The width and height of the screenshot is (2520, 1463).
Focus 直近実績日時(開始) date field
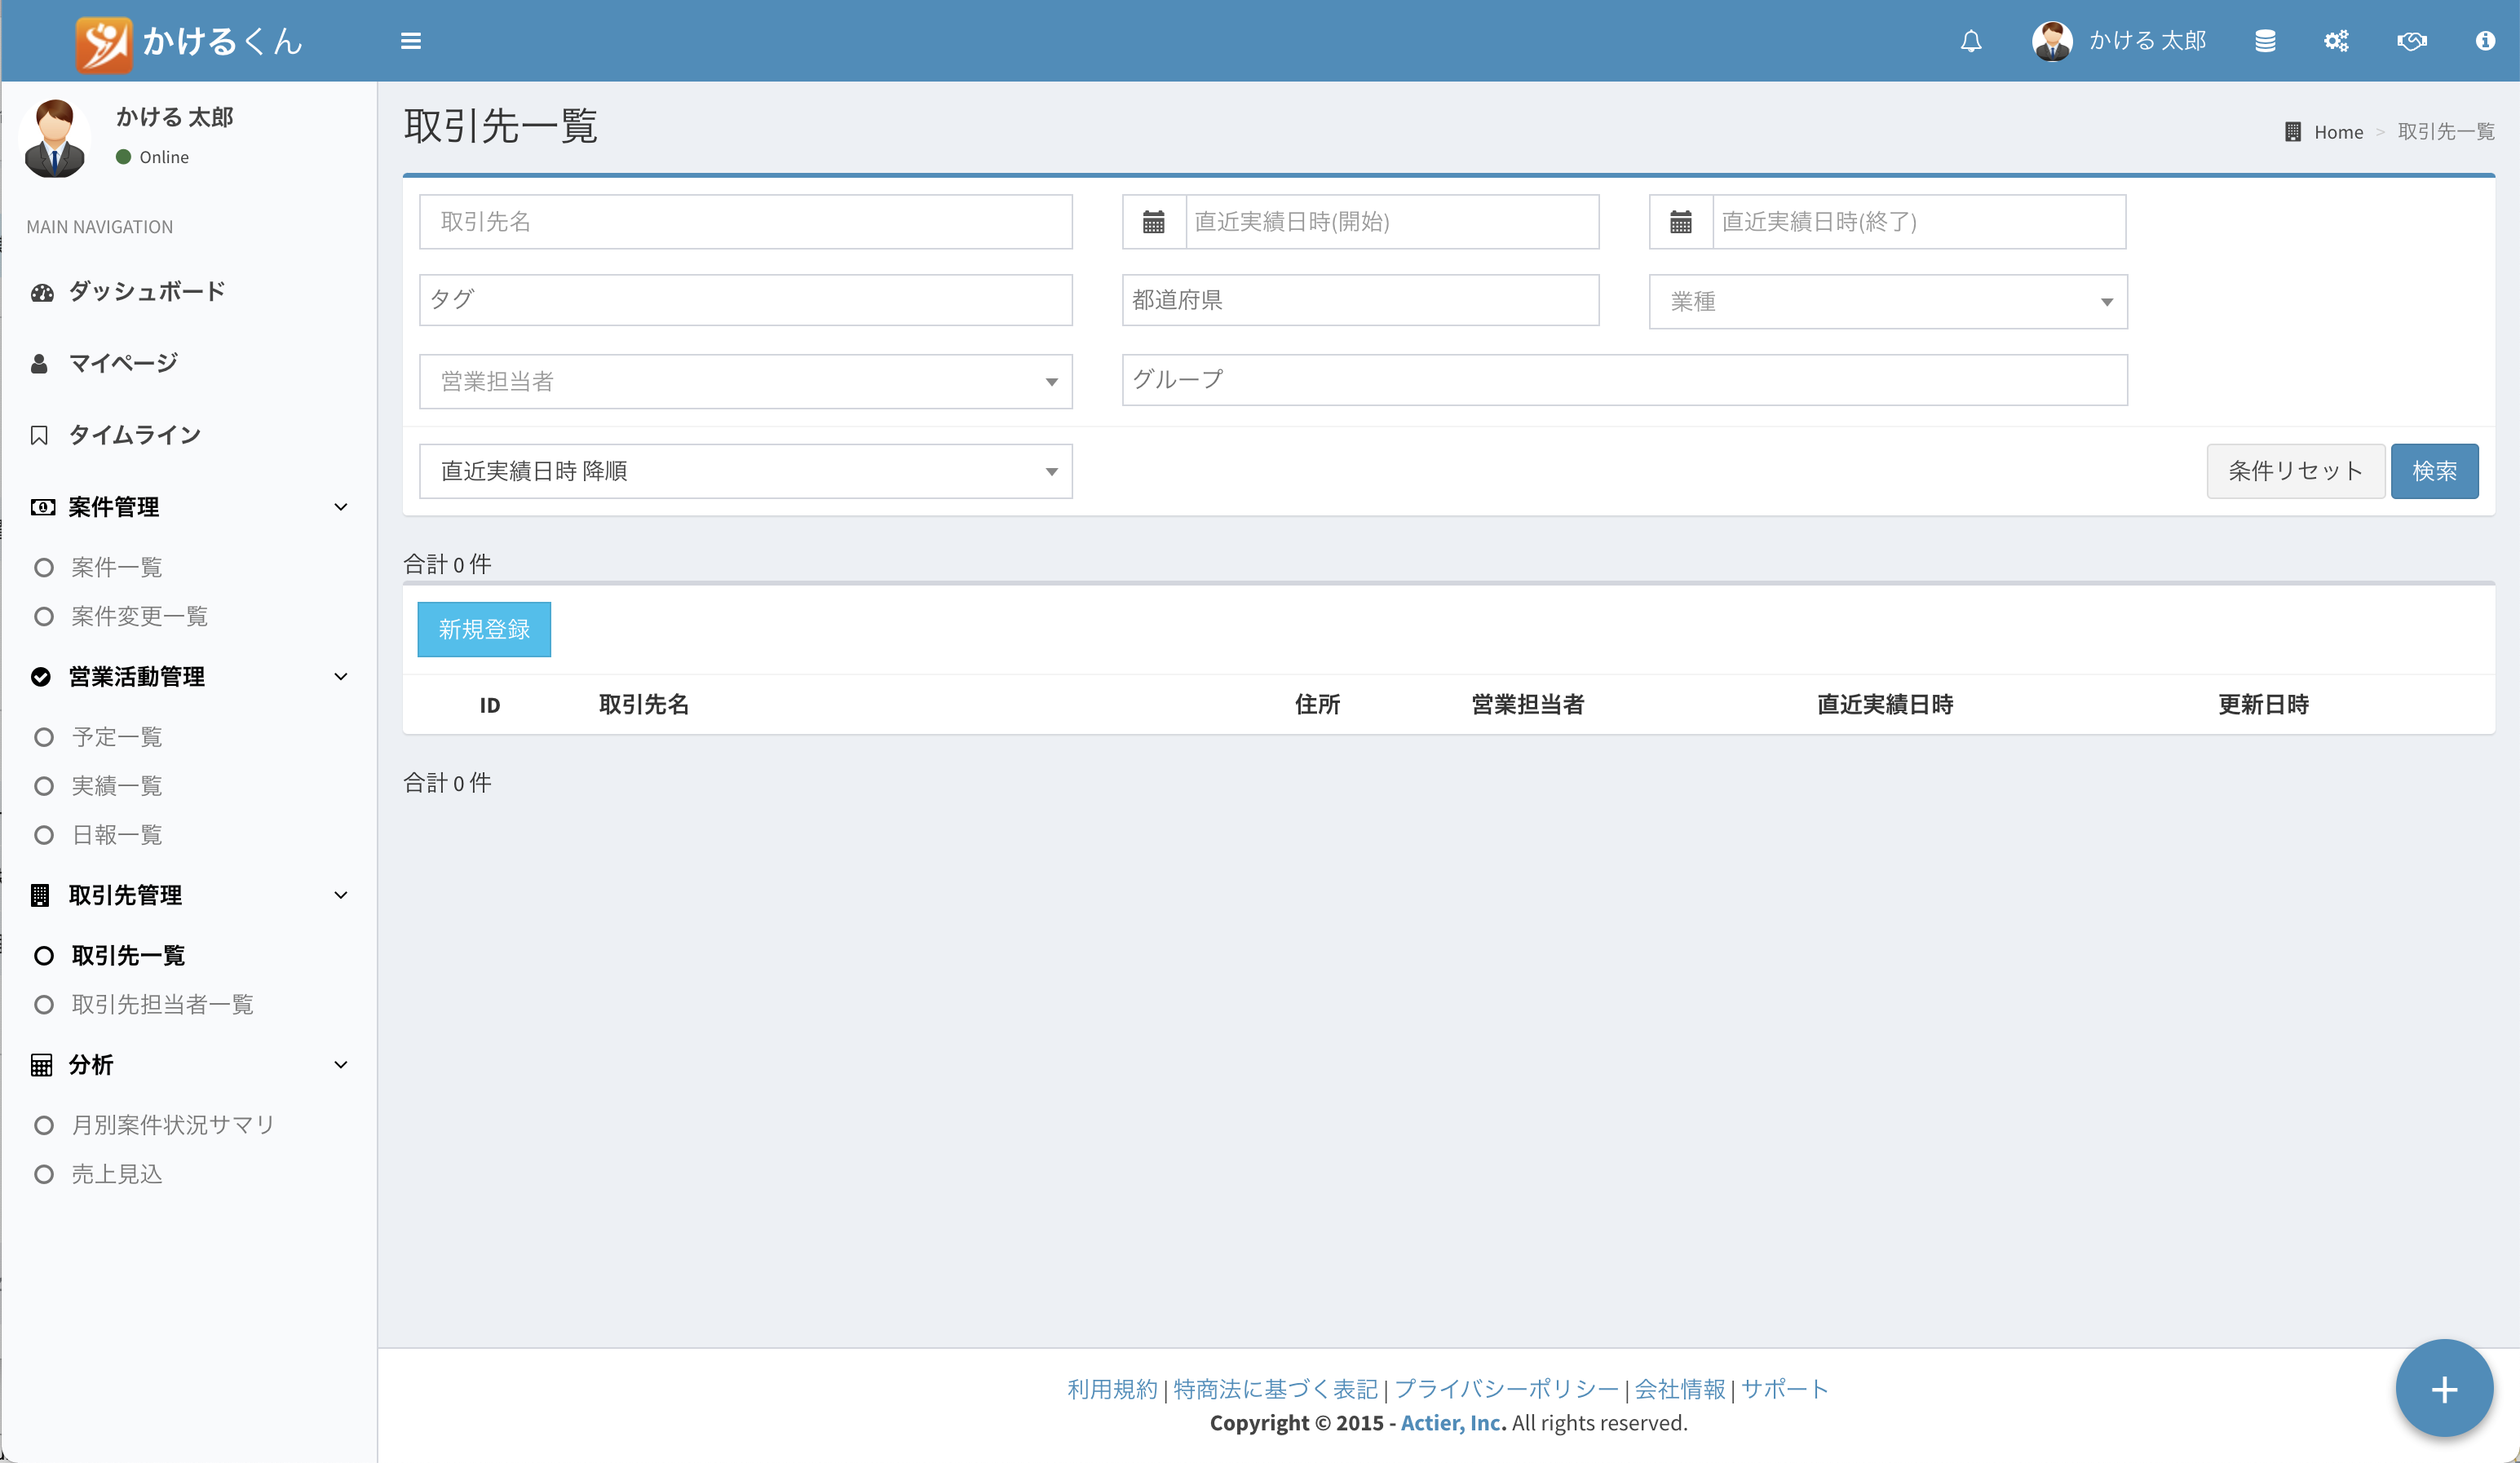[x=1392, y=222]
